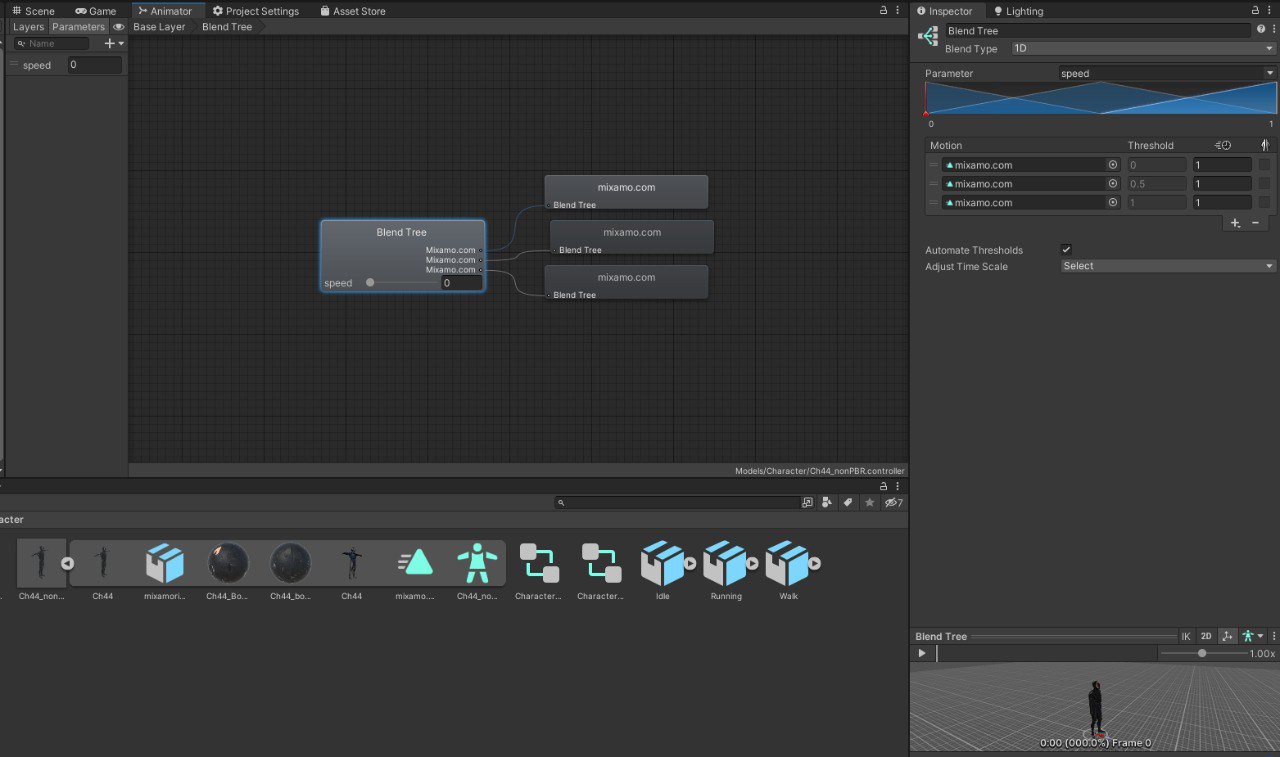
Task: Switch to the Lighting tab
Action: click(x=1018, y=11)
